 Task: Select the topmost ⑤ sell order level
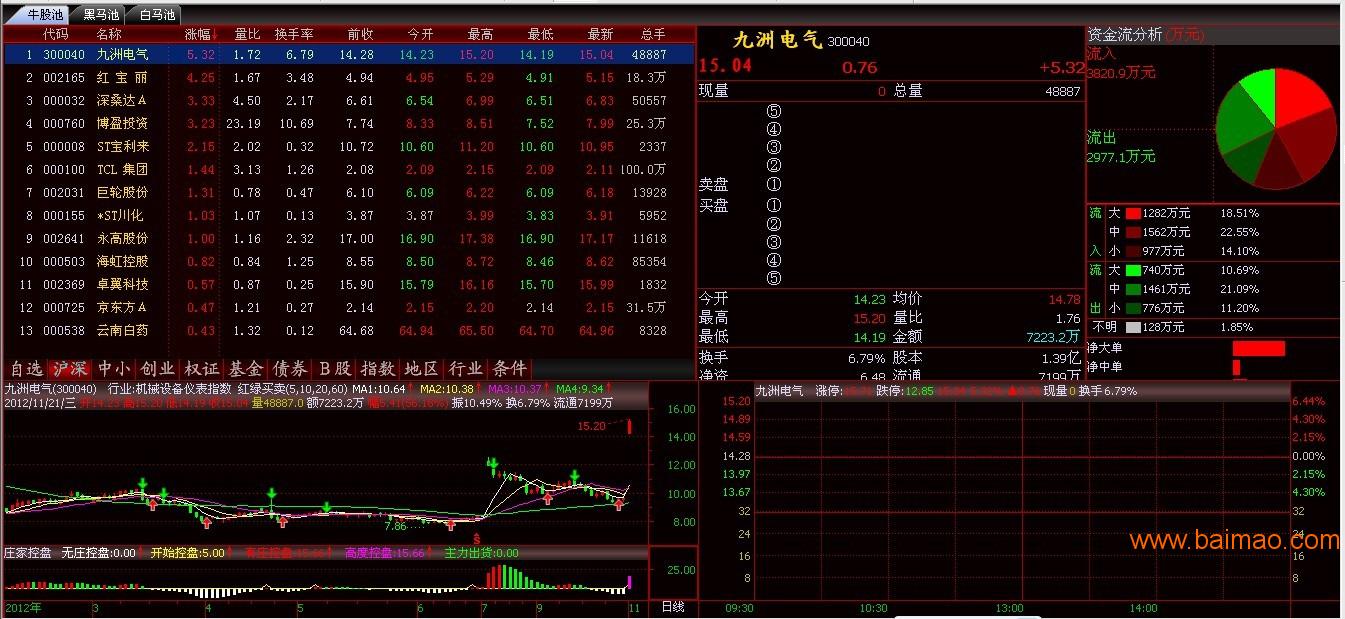pos(773,112)
